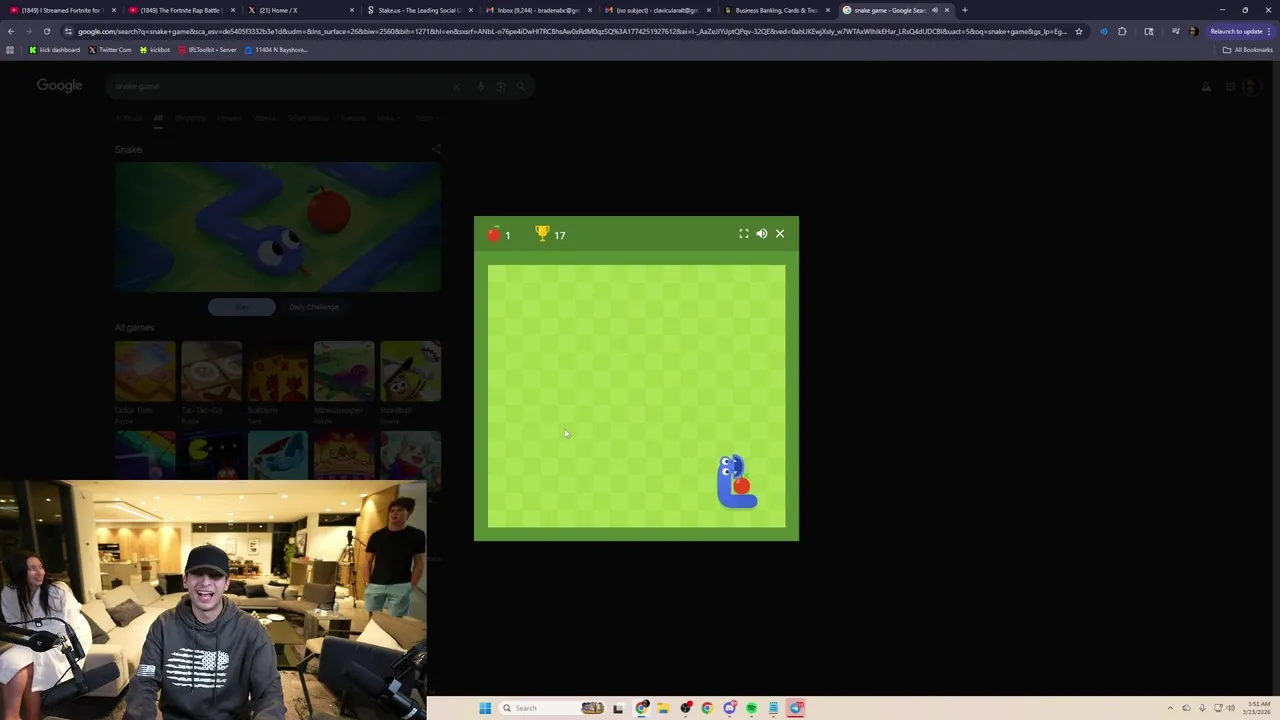This screenshot has height=720, width=1280.
Task: Bookmark this page with star icon
Action: click(1078, 31)
